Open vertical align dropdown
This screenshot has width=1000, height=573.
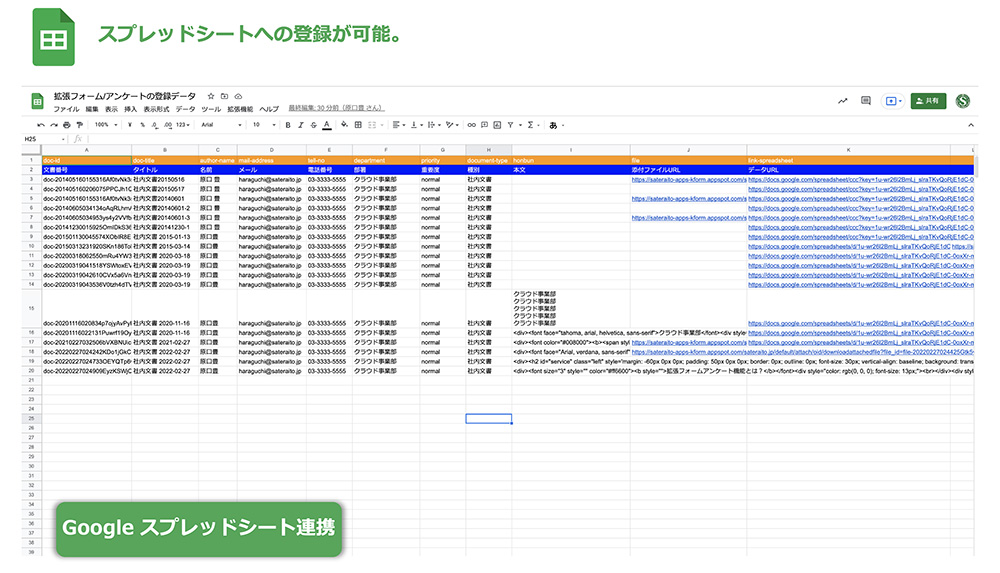(416, 125)
